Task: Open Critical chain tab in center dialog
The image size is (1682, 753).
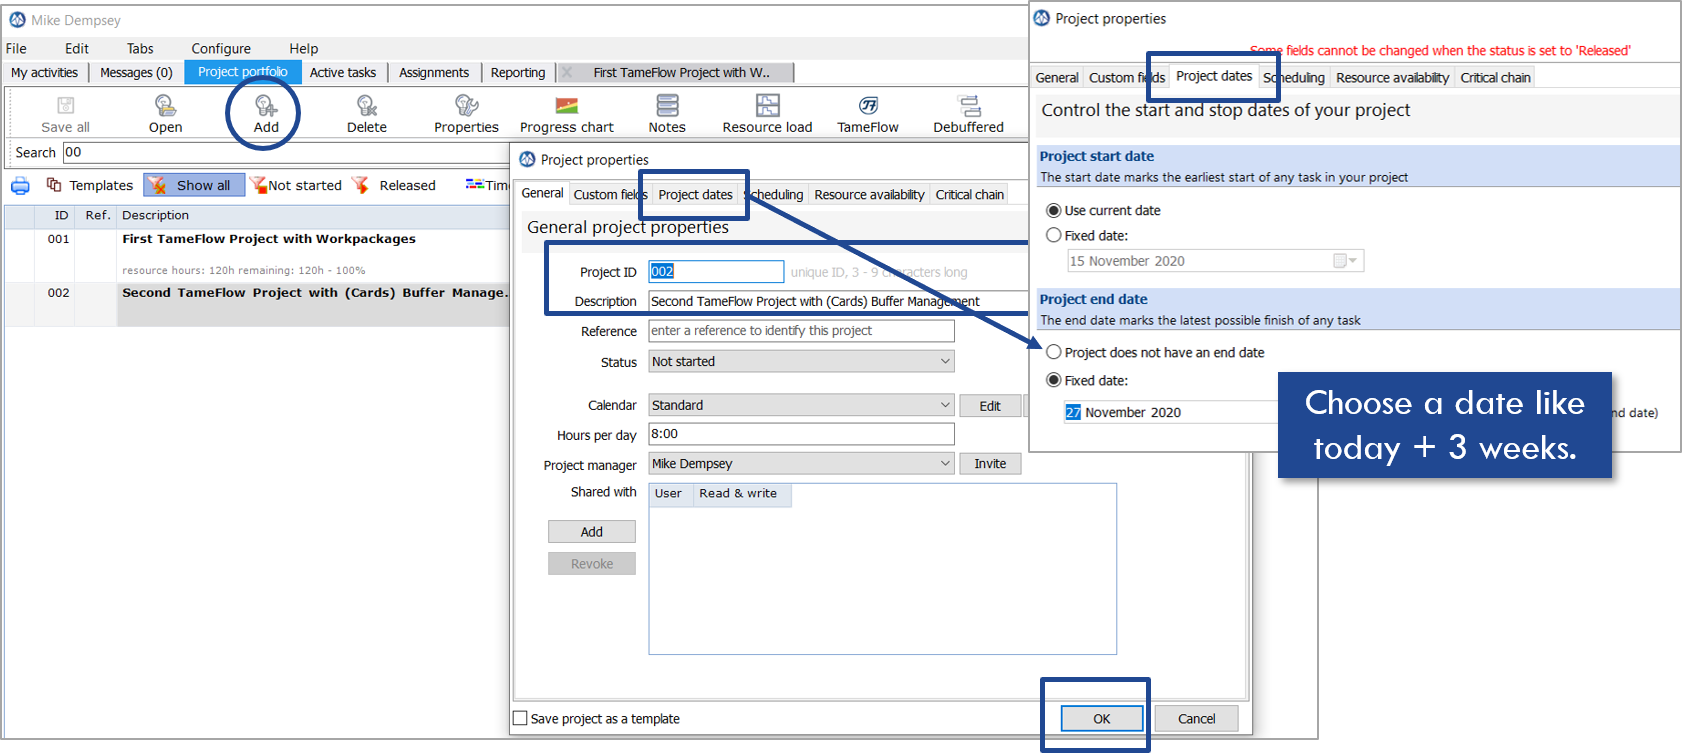Action: point(969,194)
